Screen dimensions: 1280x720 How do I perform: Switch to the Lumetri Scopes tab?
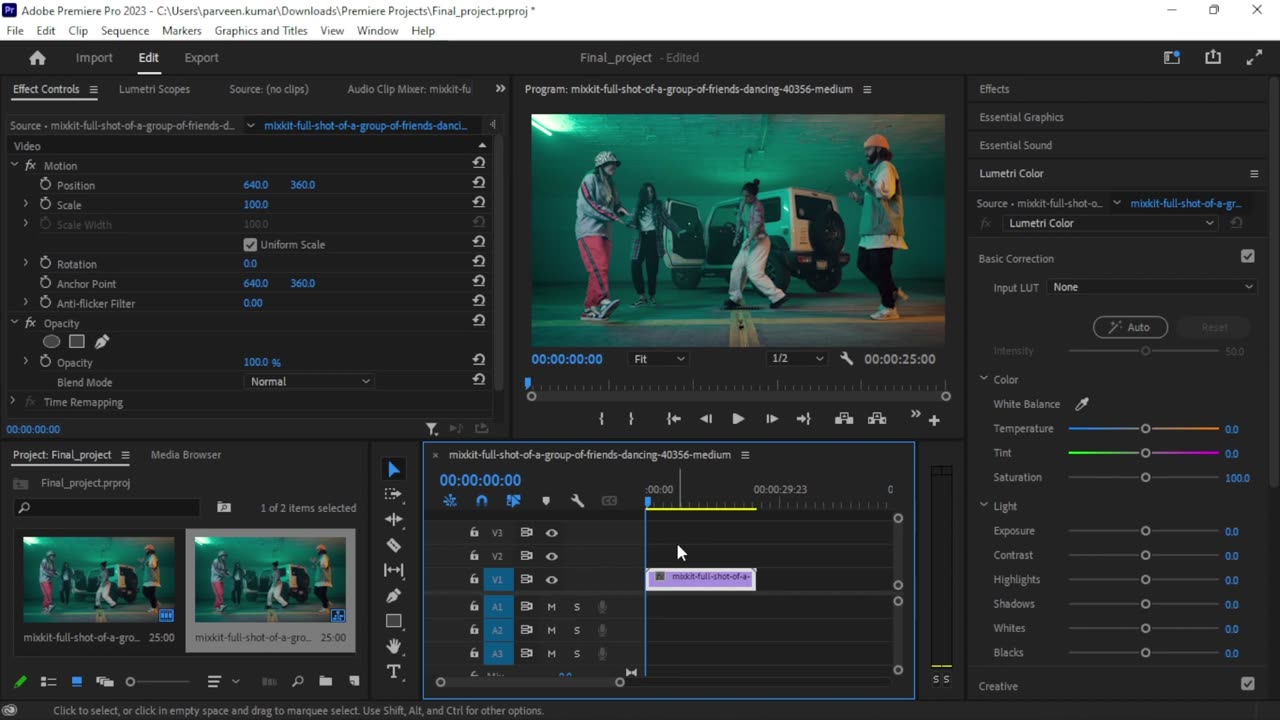pos(154,89)
